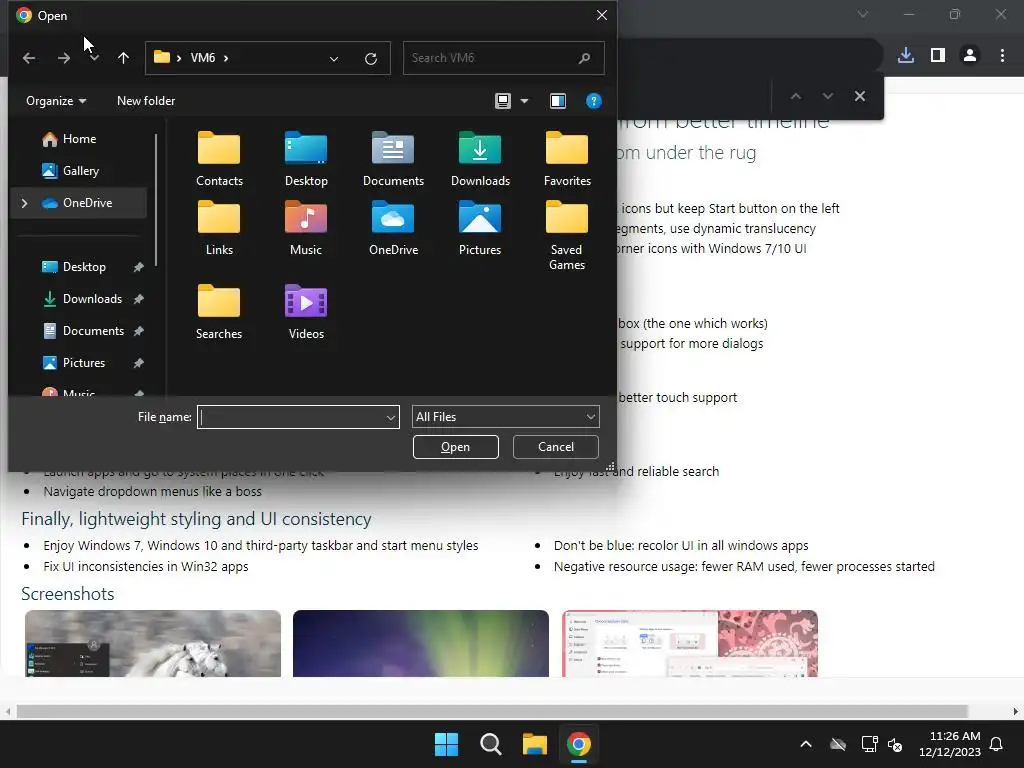
Task: Close the Chrome find bar
Action: click(x=859, y=96)
